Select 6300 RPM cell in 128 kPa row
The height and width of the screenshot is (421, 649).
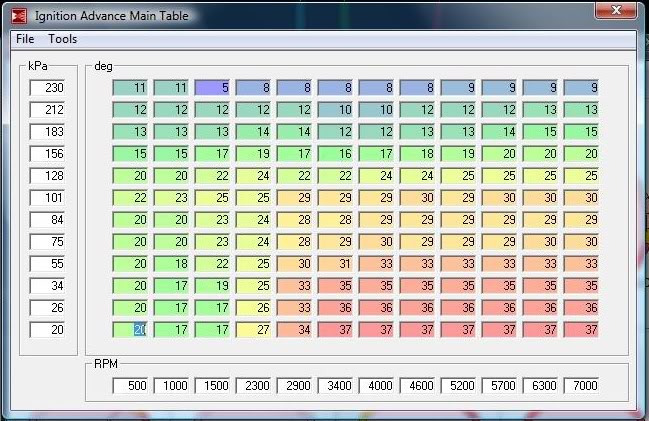540,176
